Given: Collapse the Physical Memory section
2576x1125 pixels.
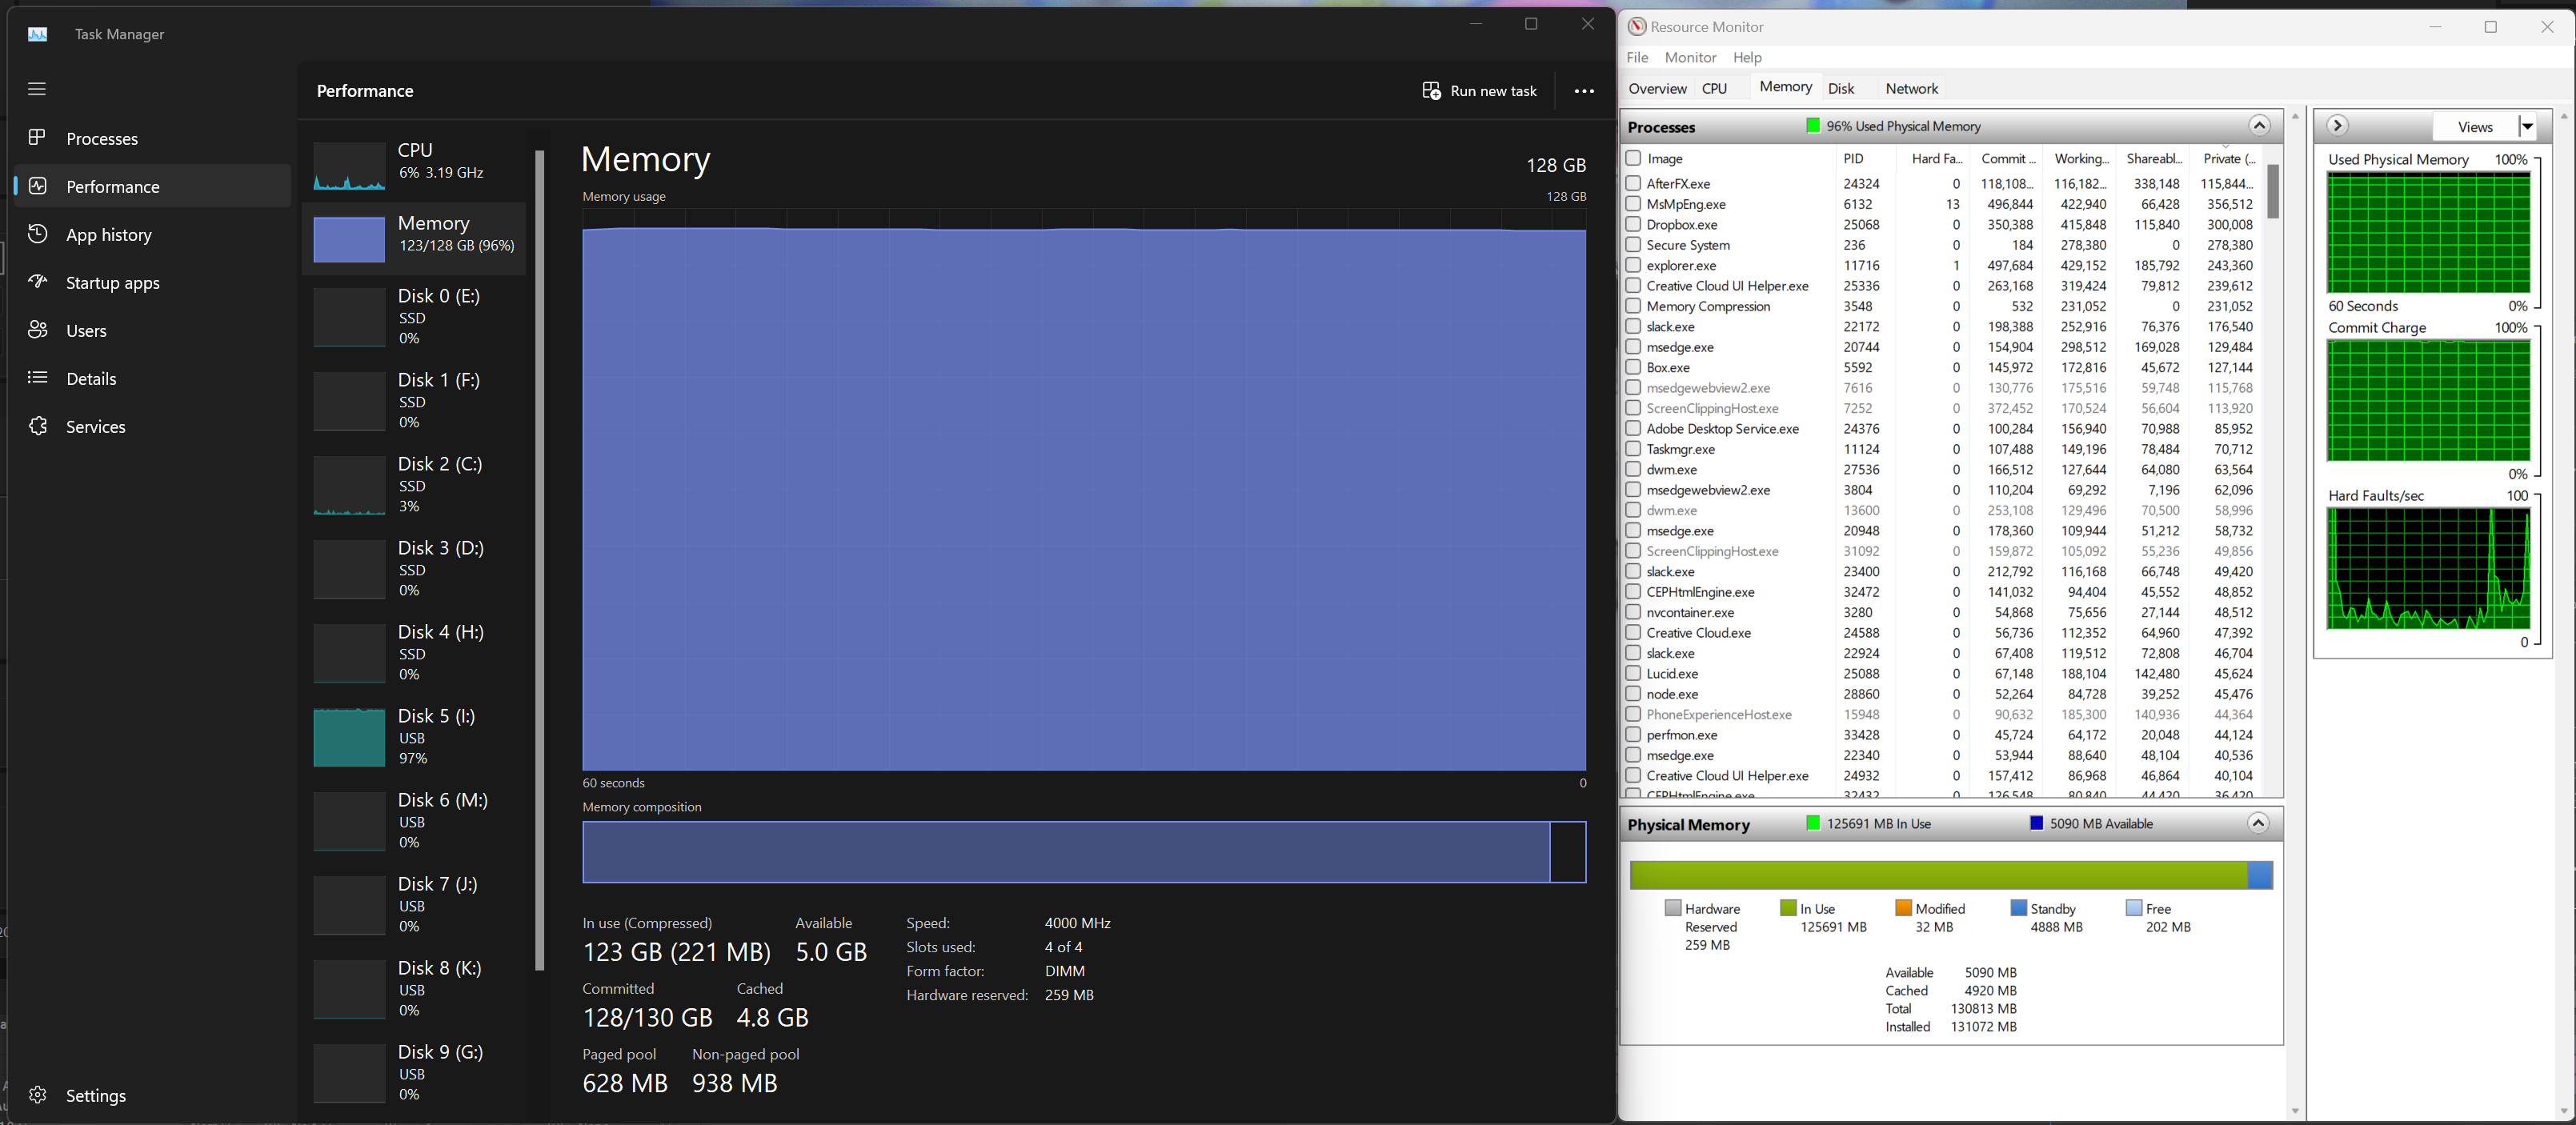Looking at the screenshot, I should click(x=2258, y=823).
